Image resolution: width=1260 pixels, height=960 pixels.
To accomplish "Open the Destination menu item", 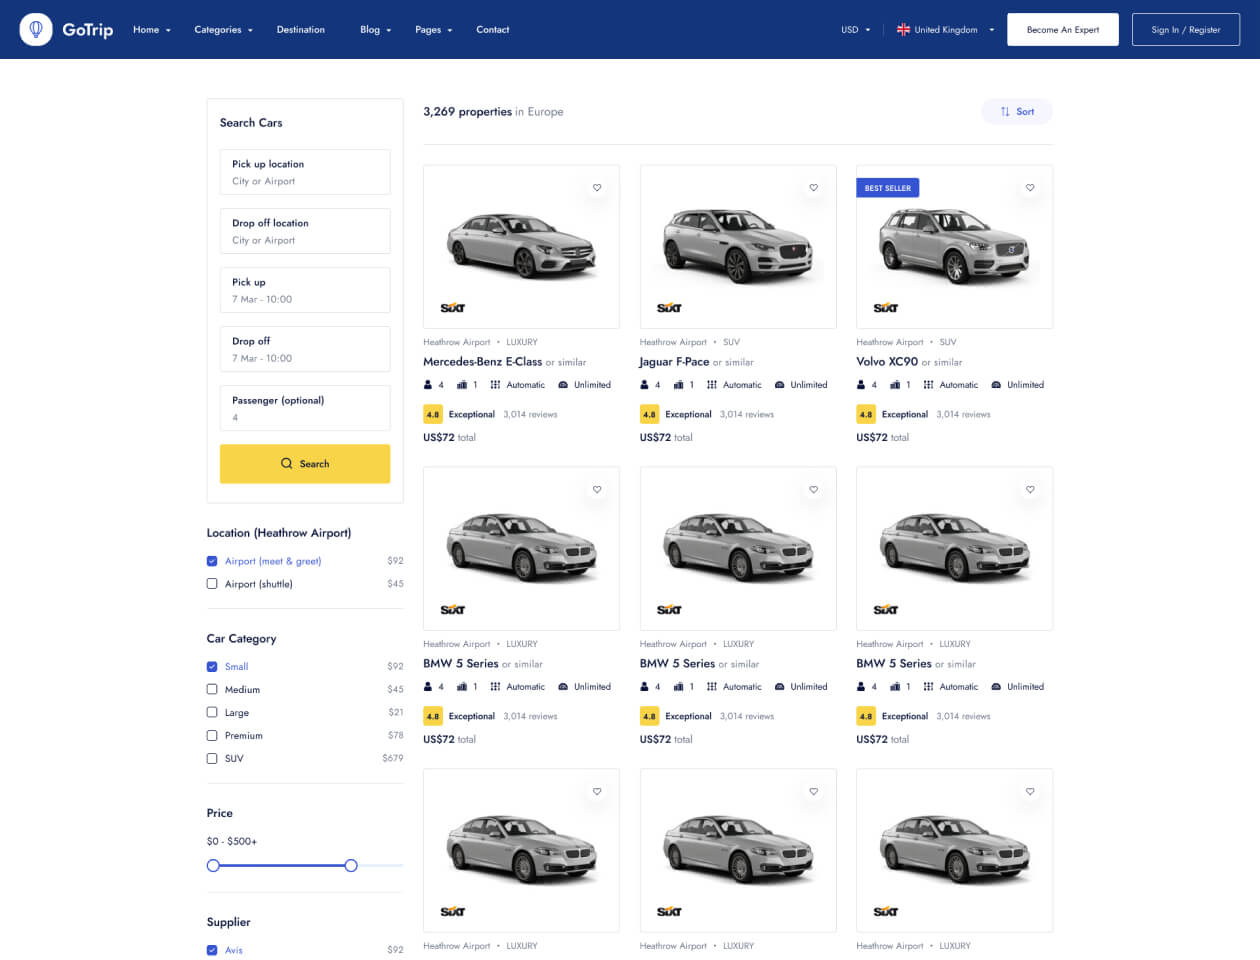I will click(300, 30).
